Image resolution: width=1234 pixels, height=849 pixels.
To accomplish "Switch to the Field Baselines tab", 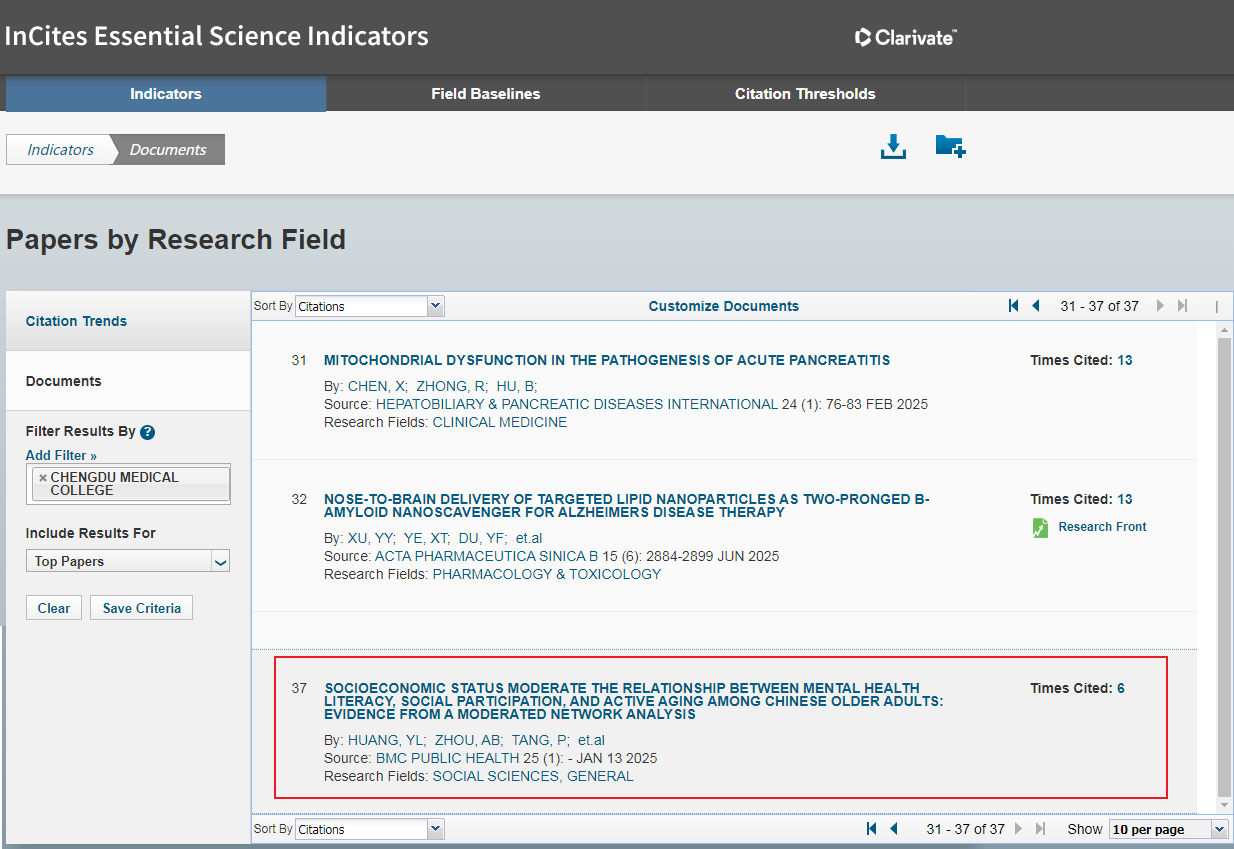I will tap(485, 94).
